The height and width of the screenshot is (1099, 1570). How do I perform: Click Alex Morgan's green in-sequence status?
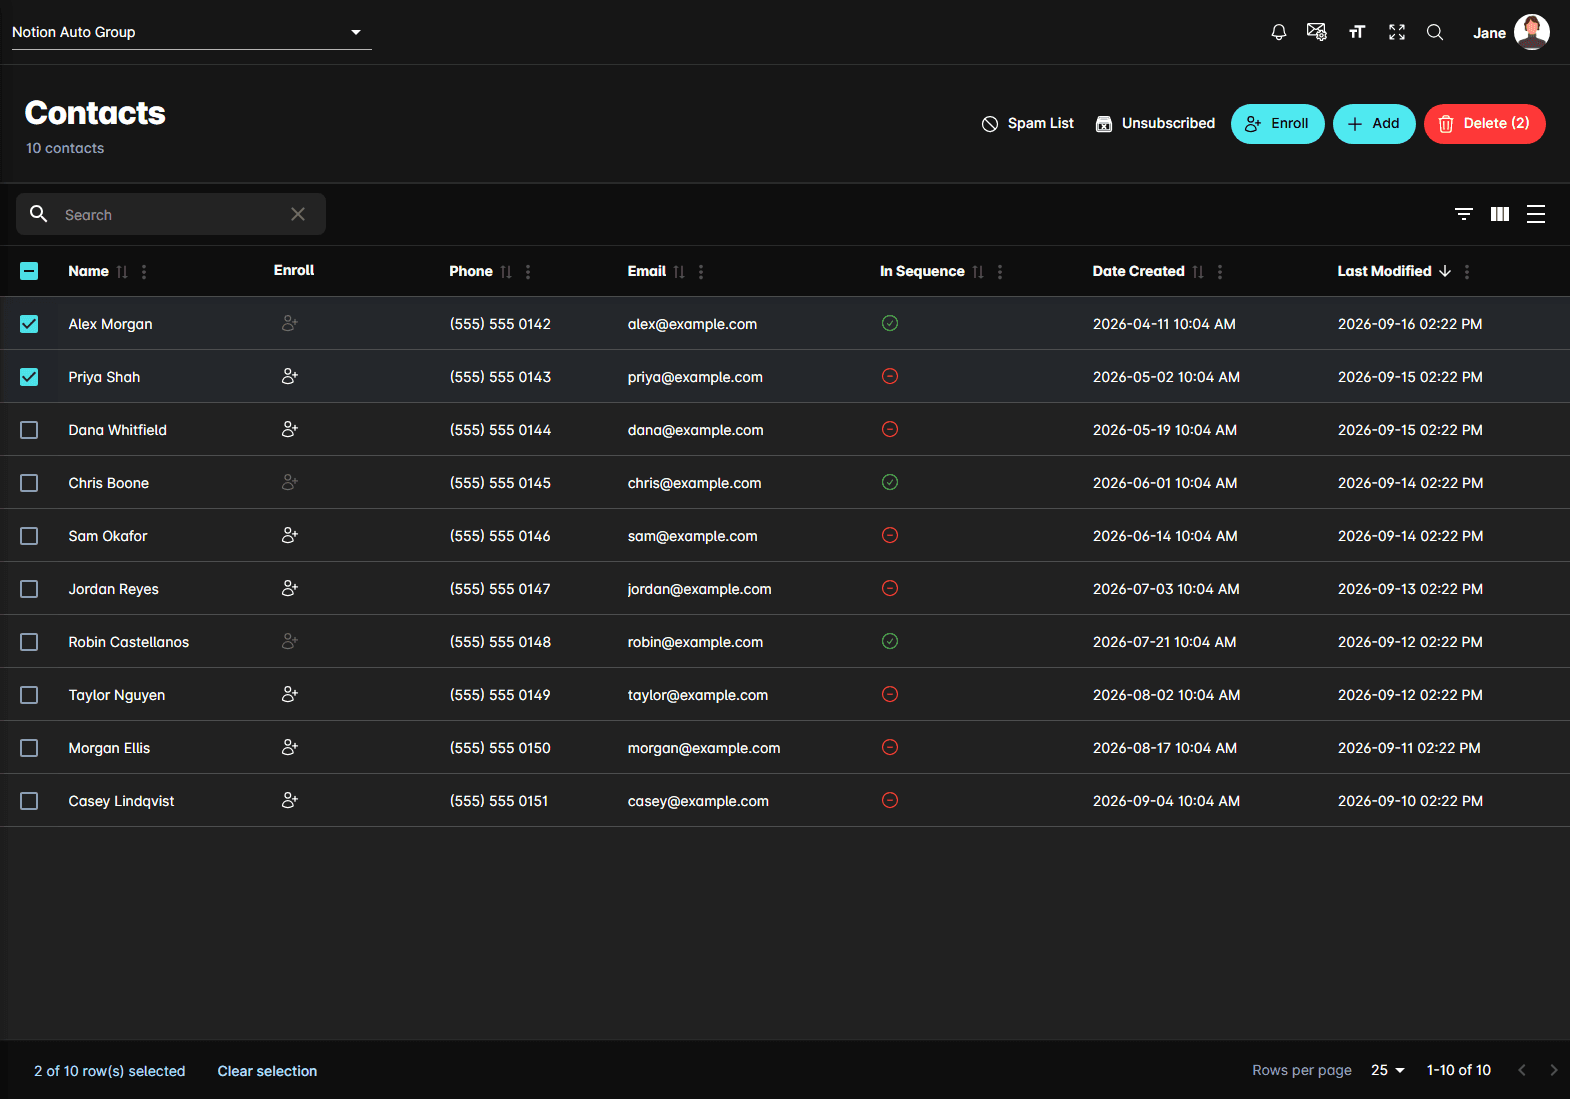[x=890, y=323]
